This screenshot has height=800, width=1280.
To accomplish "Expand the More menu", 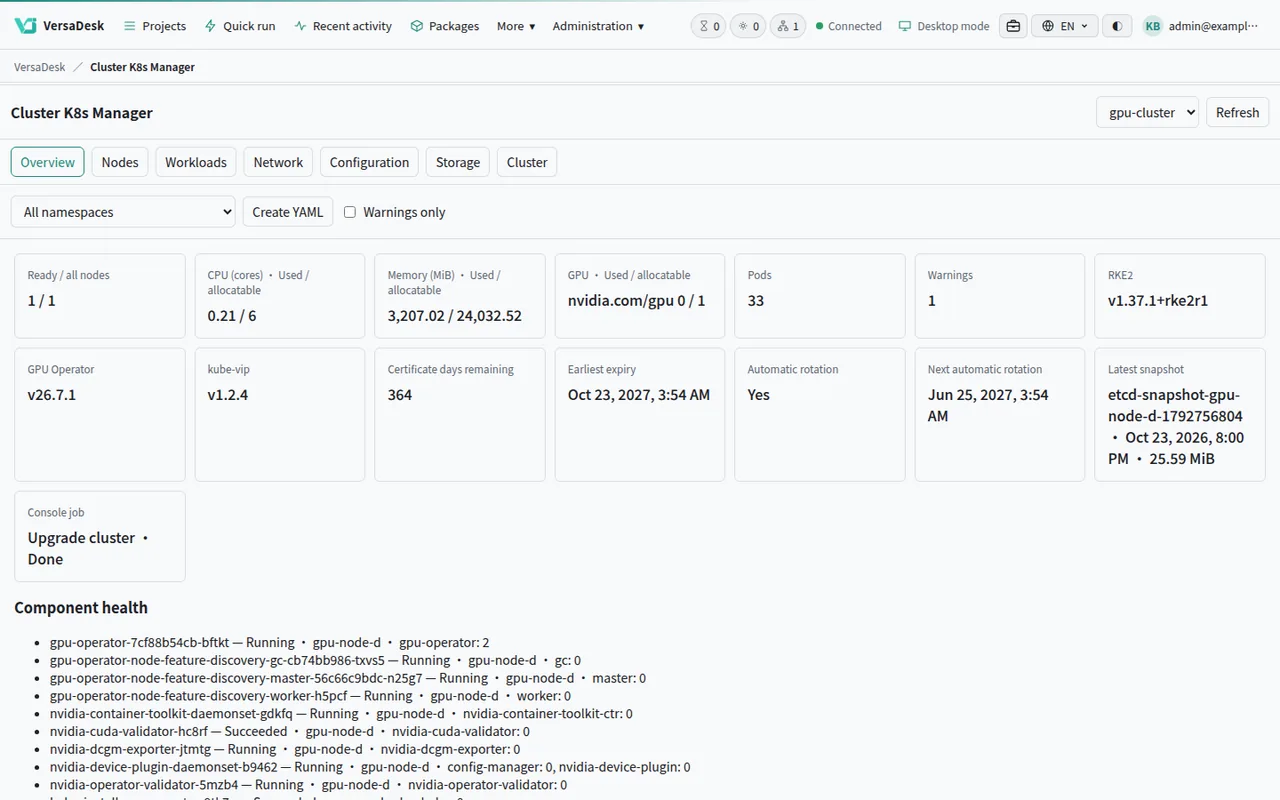I will (x=516, y=26).
